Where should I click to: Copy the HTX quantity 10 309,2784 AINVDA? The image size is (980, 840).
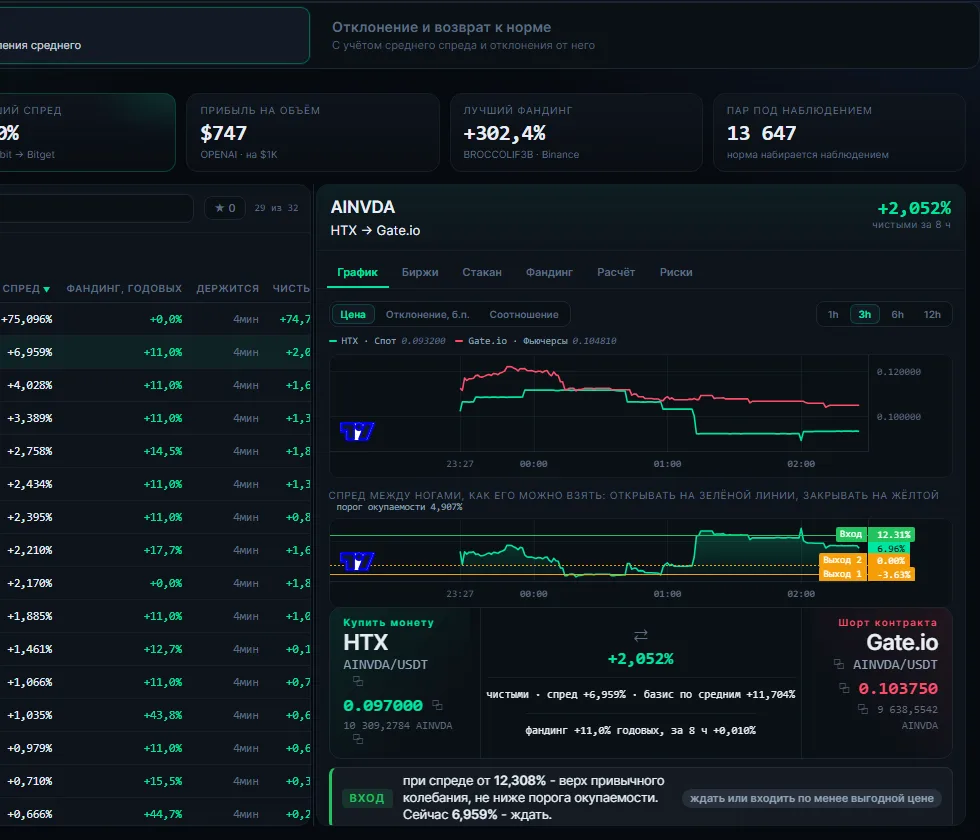[358, 739]
